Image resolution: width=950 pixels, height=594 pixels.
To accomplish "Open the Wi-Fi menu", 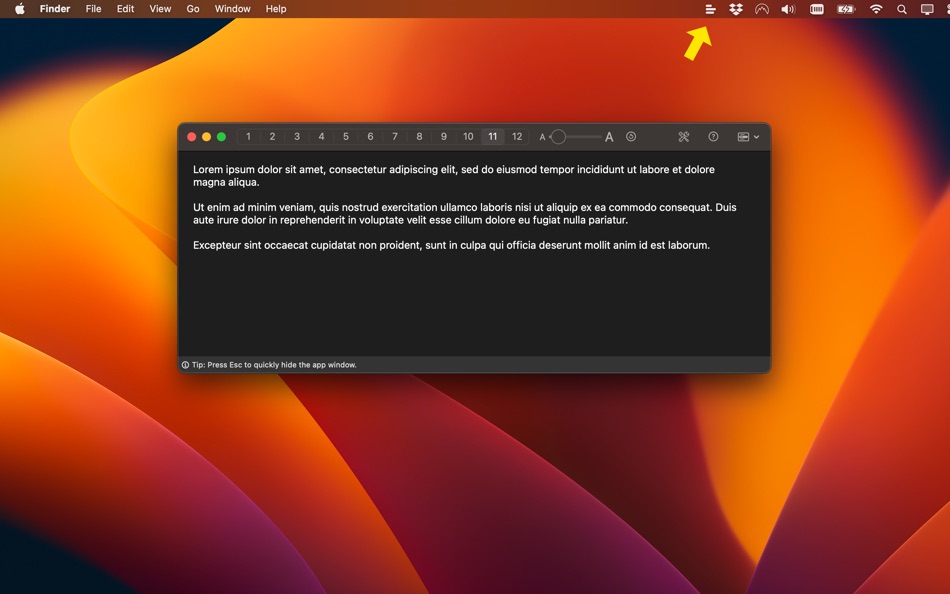I will (x=875, y=9).
